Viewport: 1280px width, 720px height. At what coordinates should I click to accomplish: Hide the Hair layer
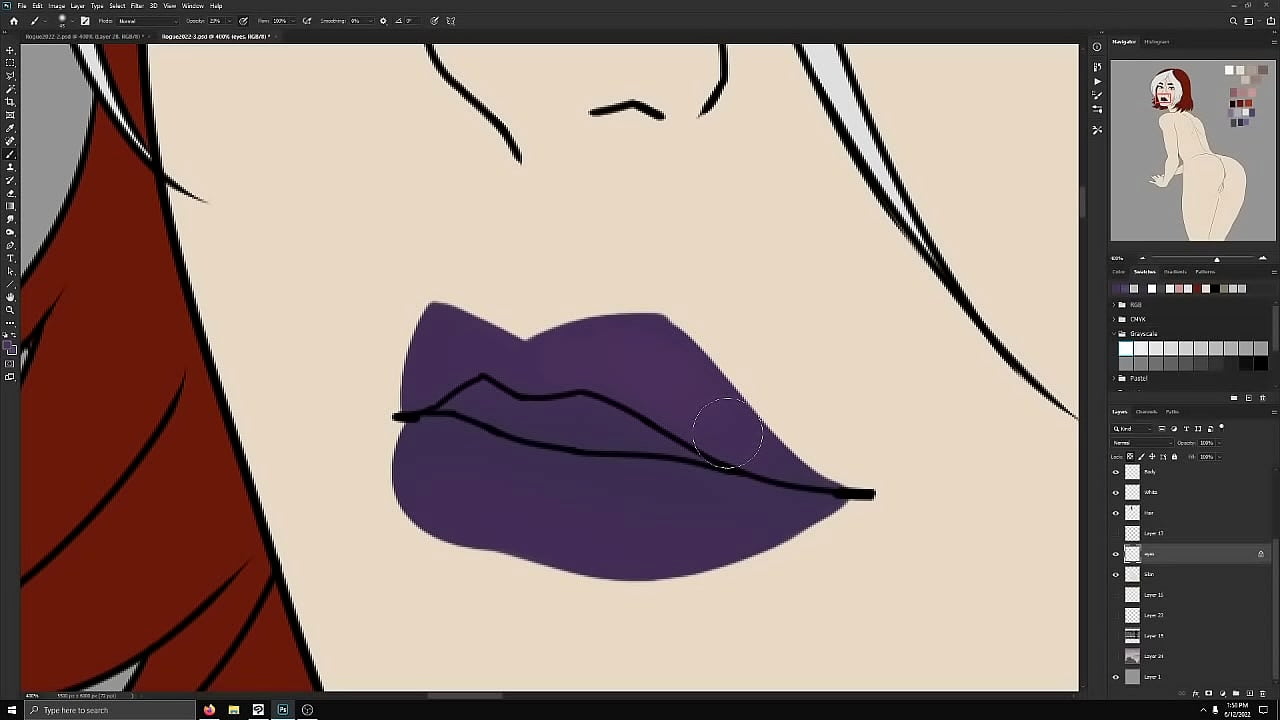[1116, 512]
